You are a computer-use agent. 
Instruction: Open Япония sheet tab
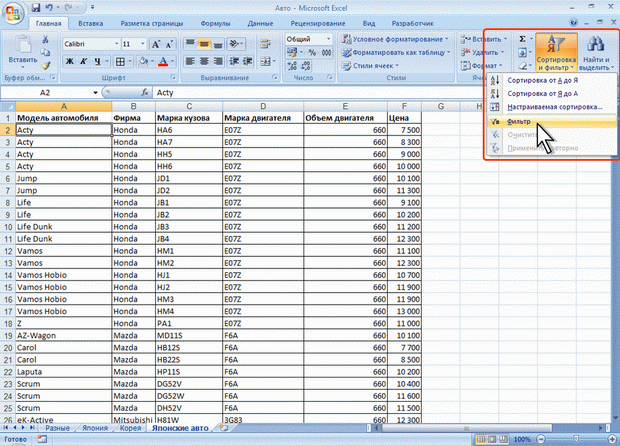click(95, 428)
